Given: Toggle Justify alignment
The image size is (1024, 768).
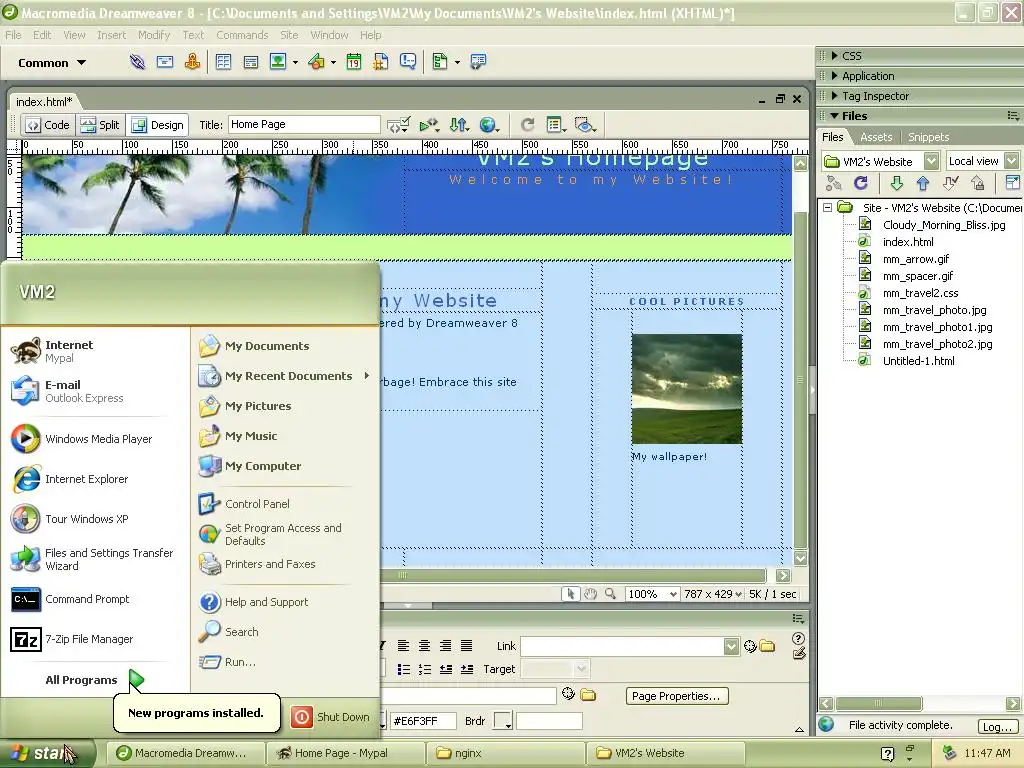Looking at the screenshot, I should coord(466,646).
